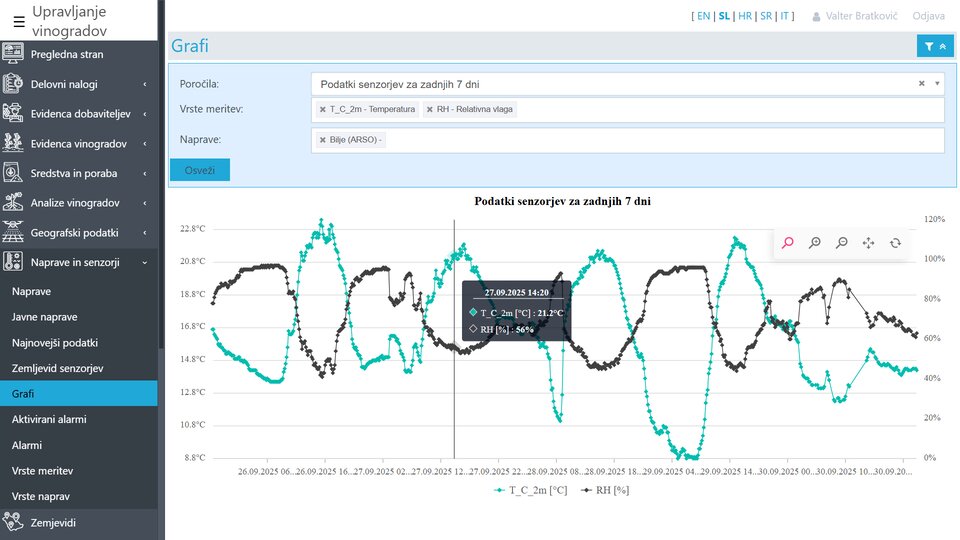Click the hamburger menu icon
960x540 pixels.
tap(18, 20)
